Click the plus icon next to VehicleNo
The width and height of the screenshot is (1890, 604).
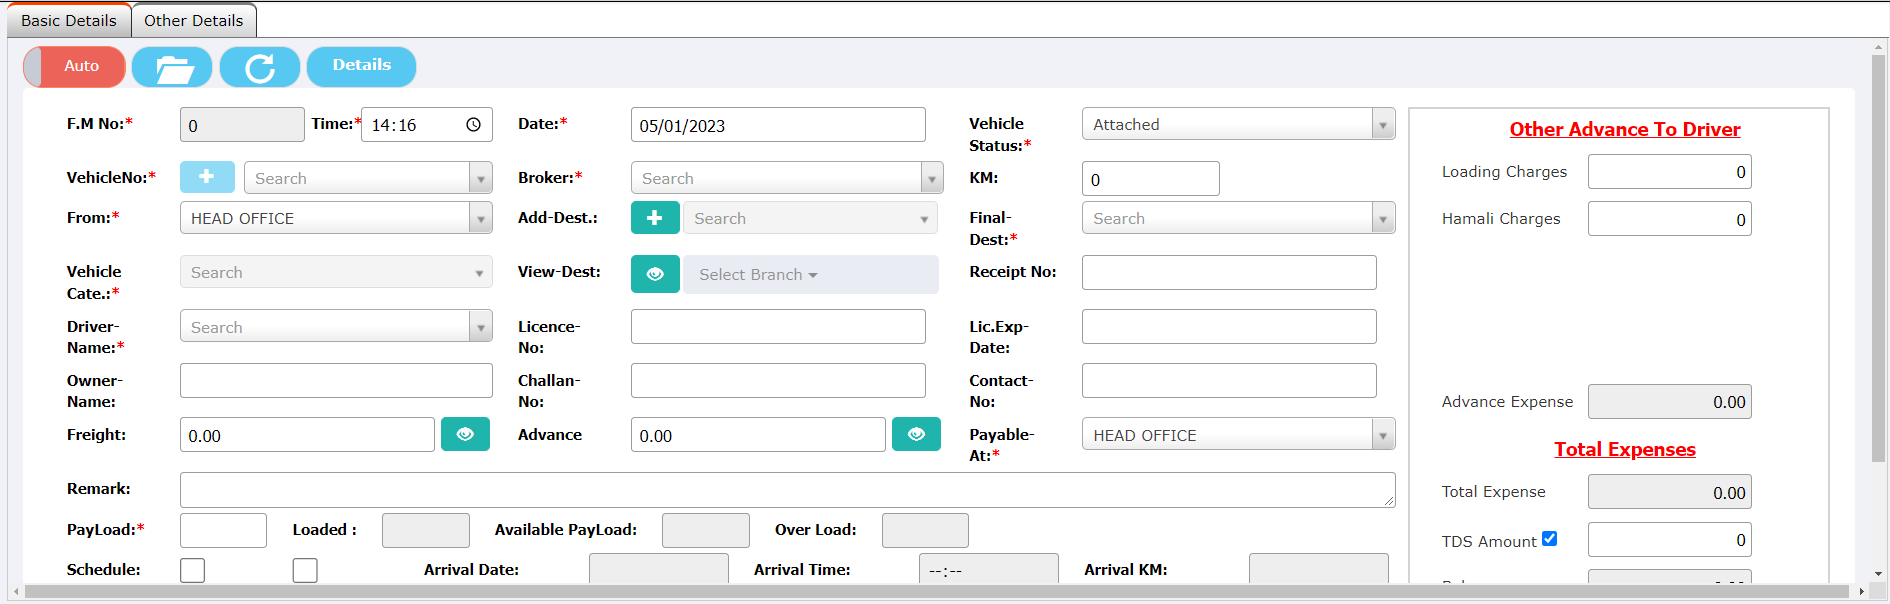pos(207,177)
